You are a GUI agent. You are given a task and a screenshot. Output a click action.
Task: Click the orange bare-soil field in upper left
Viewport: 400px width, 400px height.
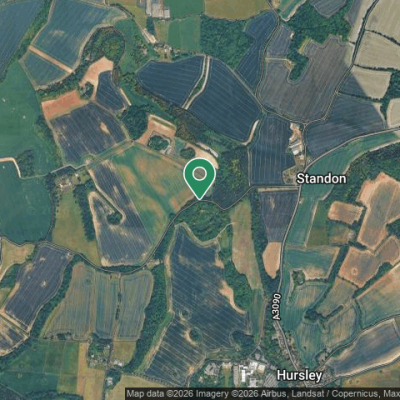pos(61,105)
